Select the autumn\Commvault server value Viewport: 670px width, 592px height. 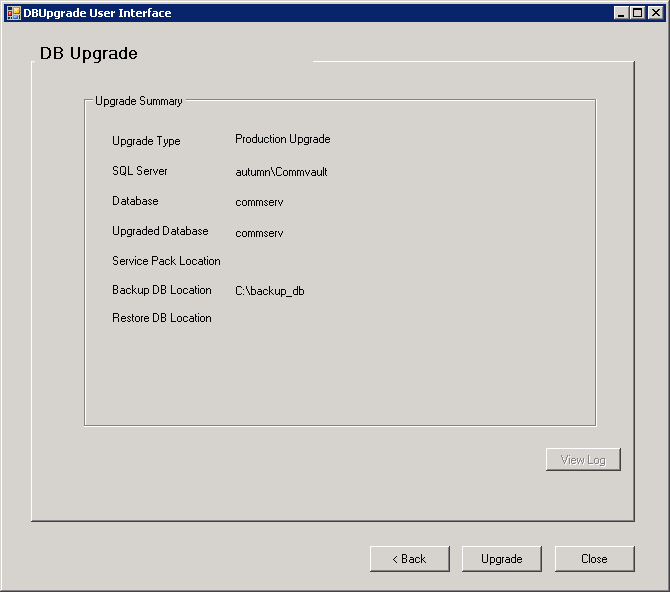pos(281,172)
